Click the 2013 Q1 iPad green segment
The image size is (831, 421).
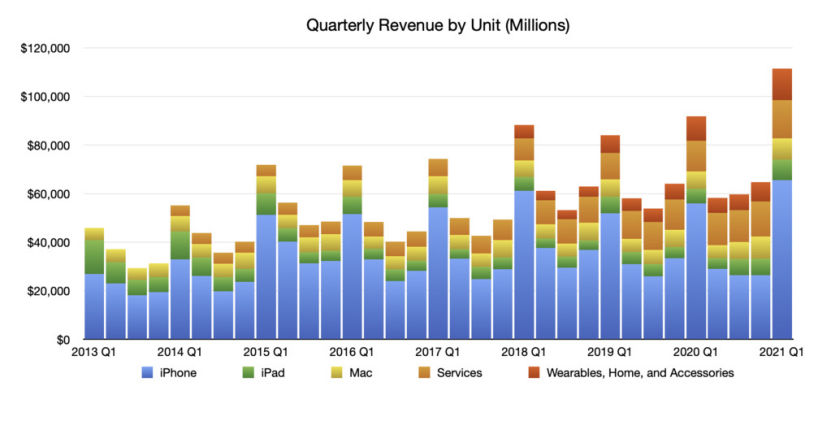94,257
